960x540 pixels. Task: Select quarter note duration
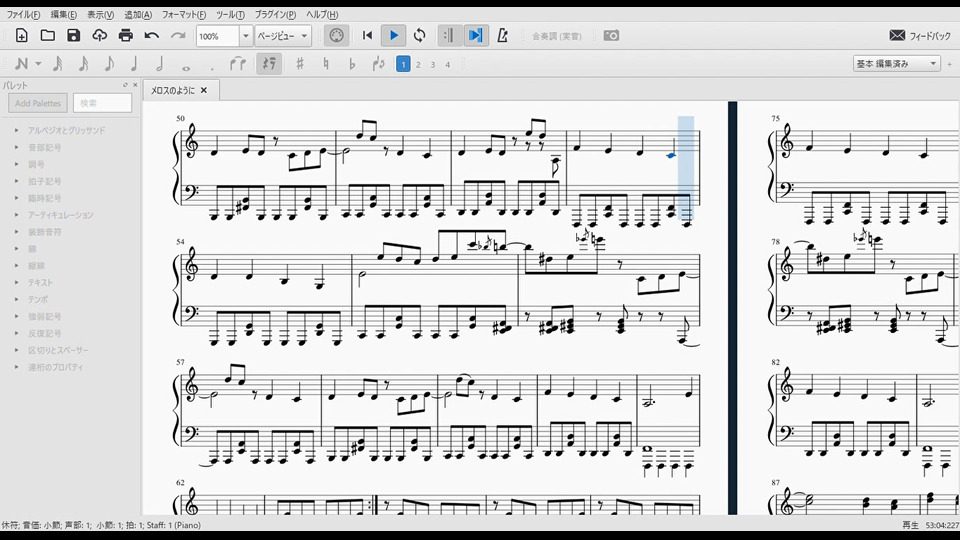pos(134,64)
